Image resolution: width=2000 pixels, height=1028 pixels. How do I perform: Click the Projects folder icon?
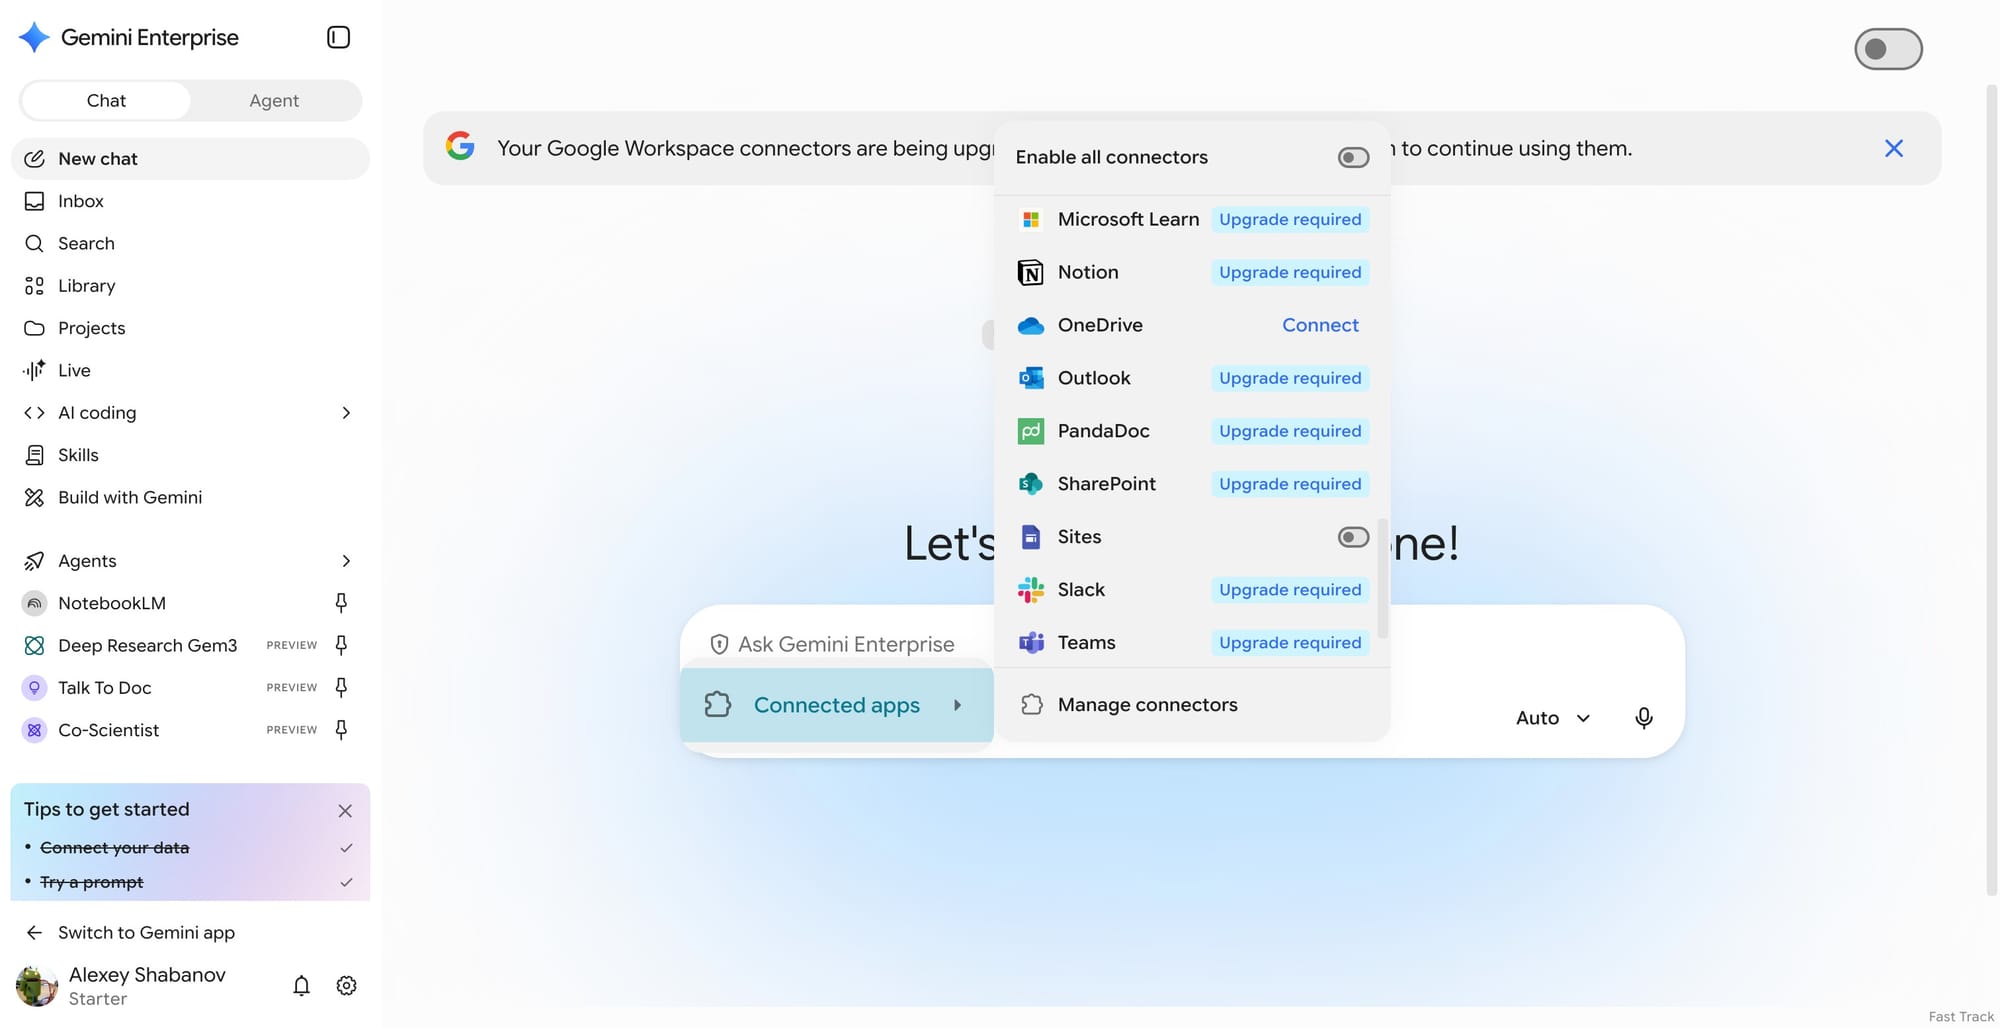click(x=34, y=328)
